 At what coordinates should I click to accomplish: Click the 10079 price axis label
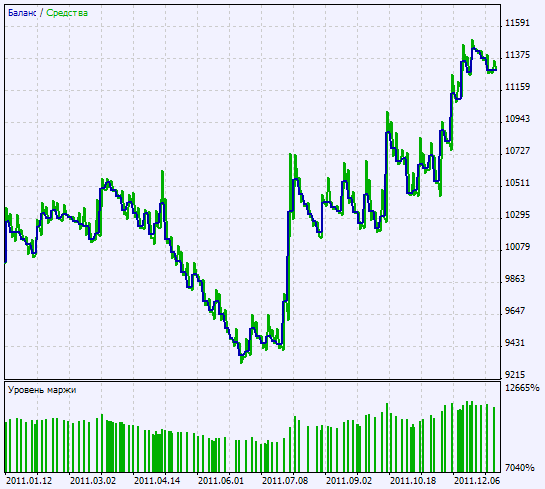point(517,247)
